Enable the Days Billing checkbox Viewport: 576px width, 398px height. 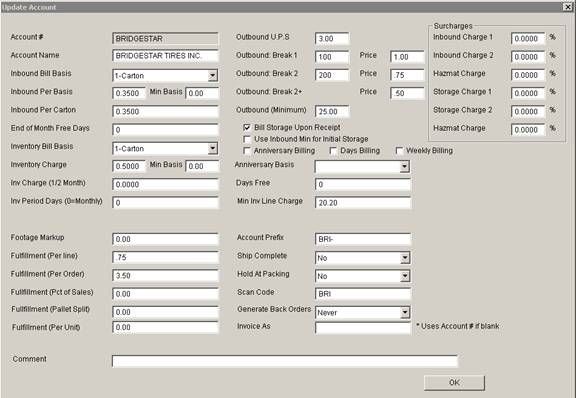tap(333, 151)
